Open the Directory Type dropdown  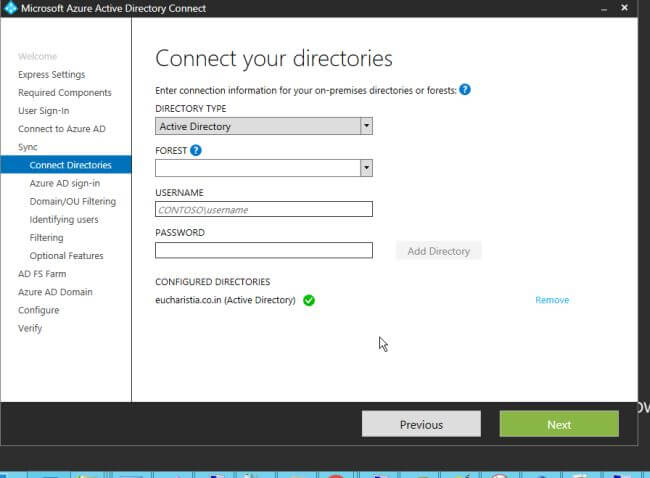366,126
